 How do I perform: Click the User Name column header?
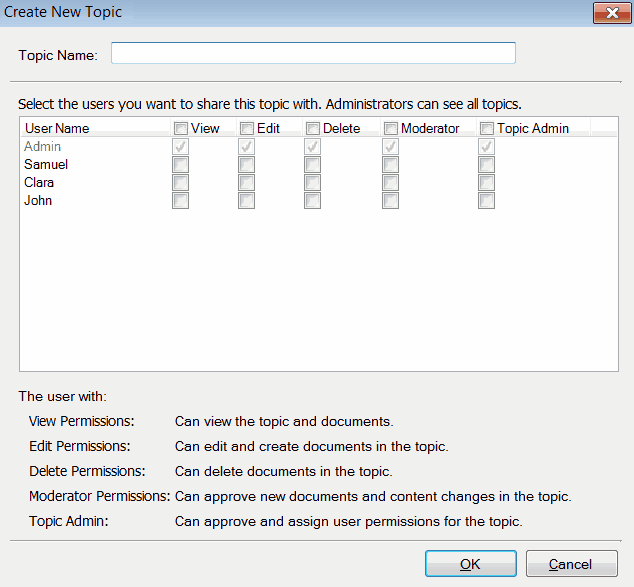pos(57,128)
